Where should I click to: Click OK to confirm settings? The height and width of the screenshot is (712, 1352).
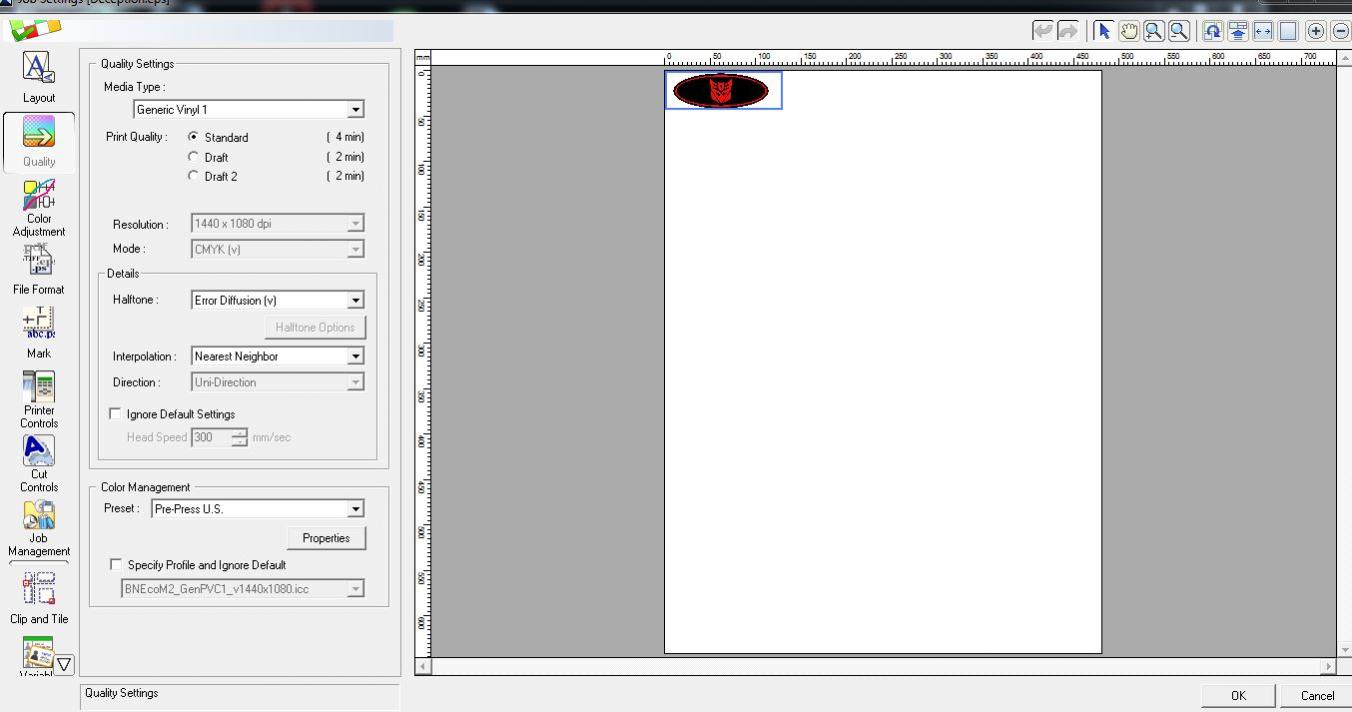1238,695
